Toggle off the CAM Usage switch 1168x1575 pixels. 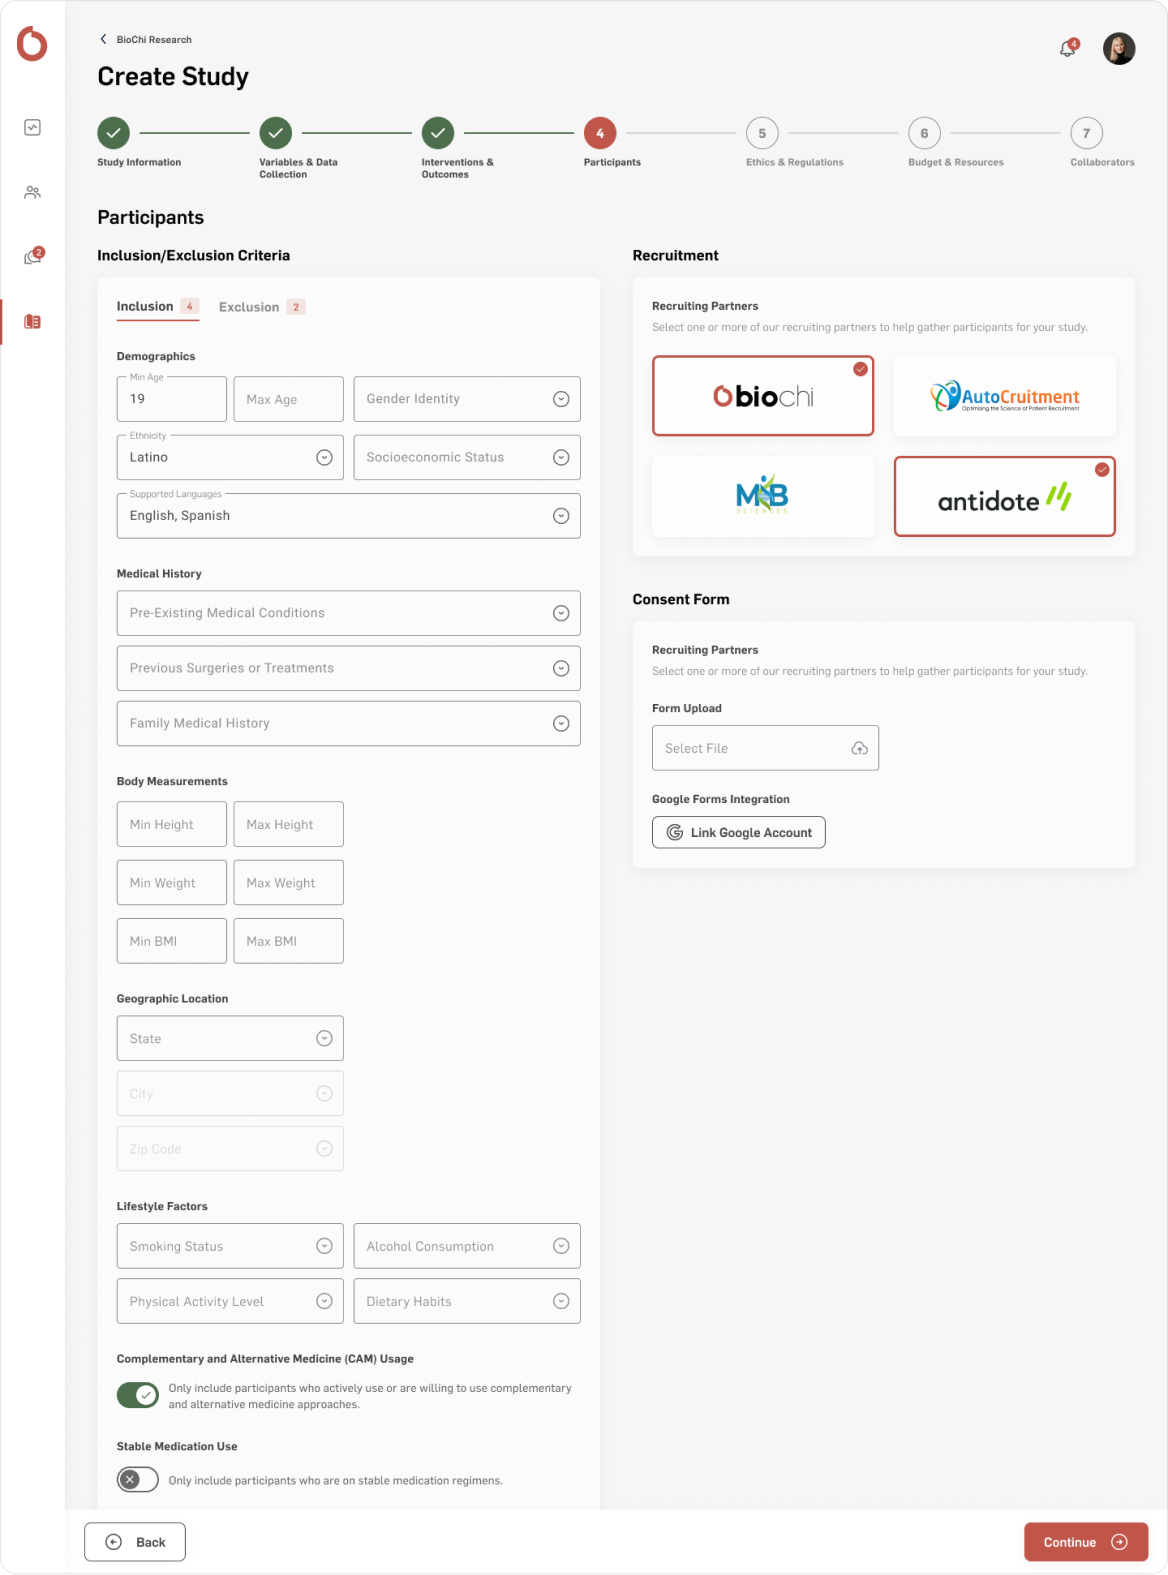tap(138, 1395)
